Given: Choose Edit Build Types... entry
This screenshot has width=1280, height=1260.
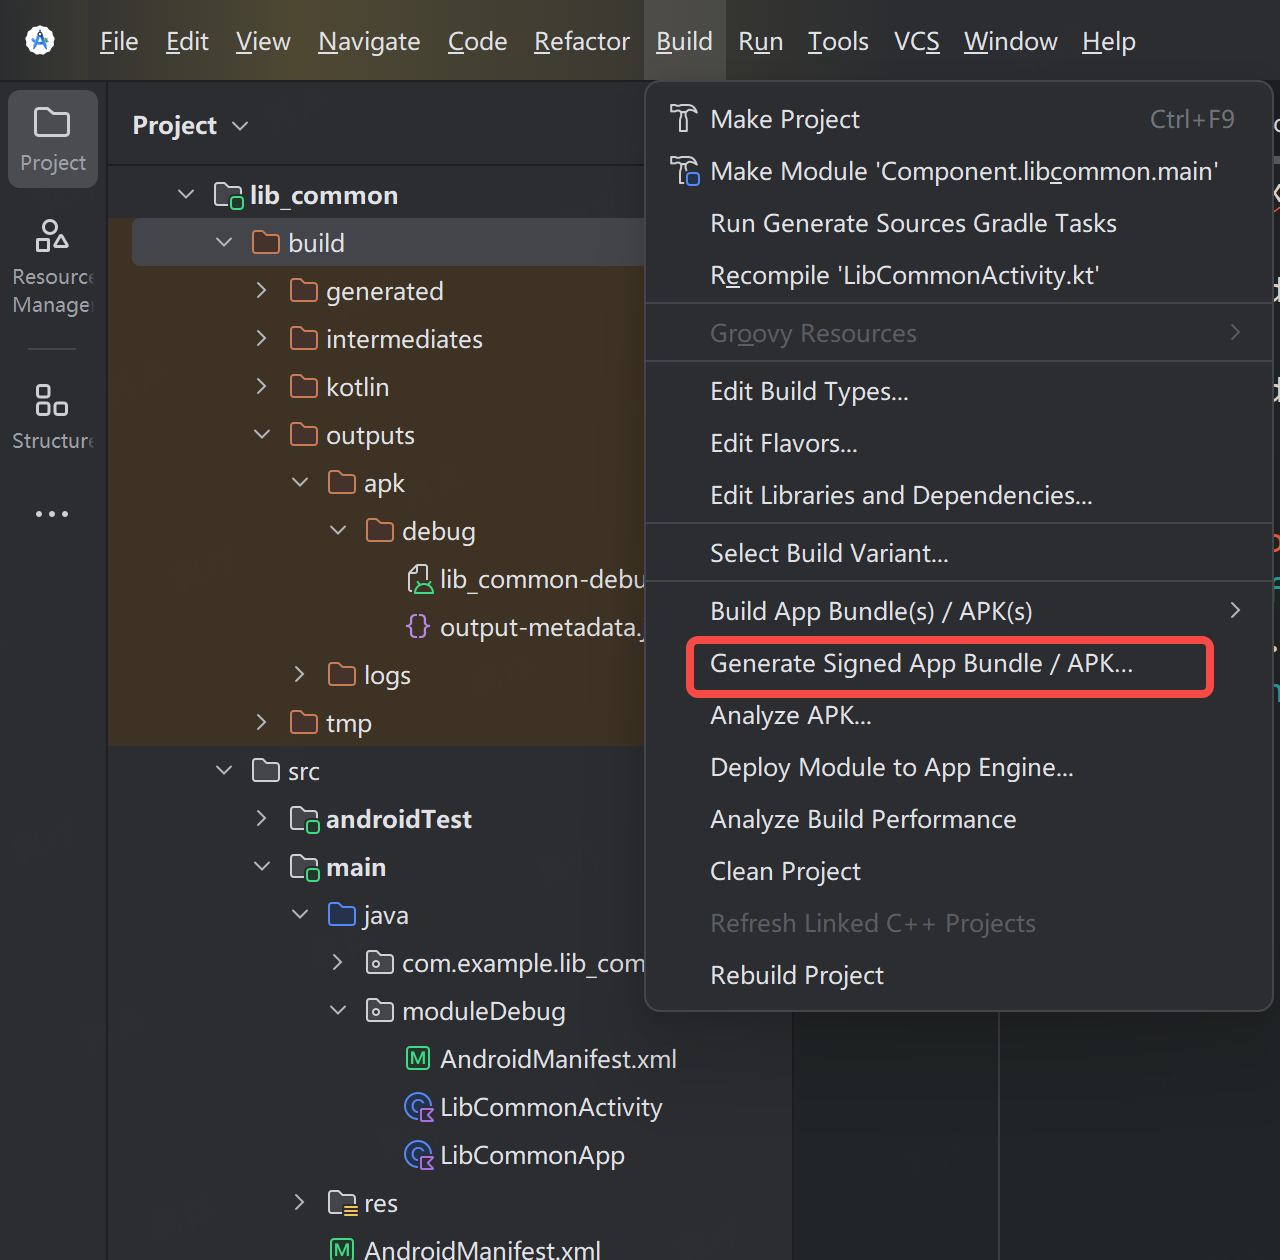Looking at the screenshot, I should coord(959,391).
